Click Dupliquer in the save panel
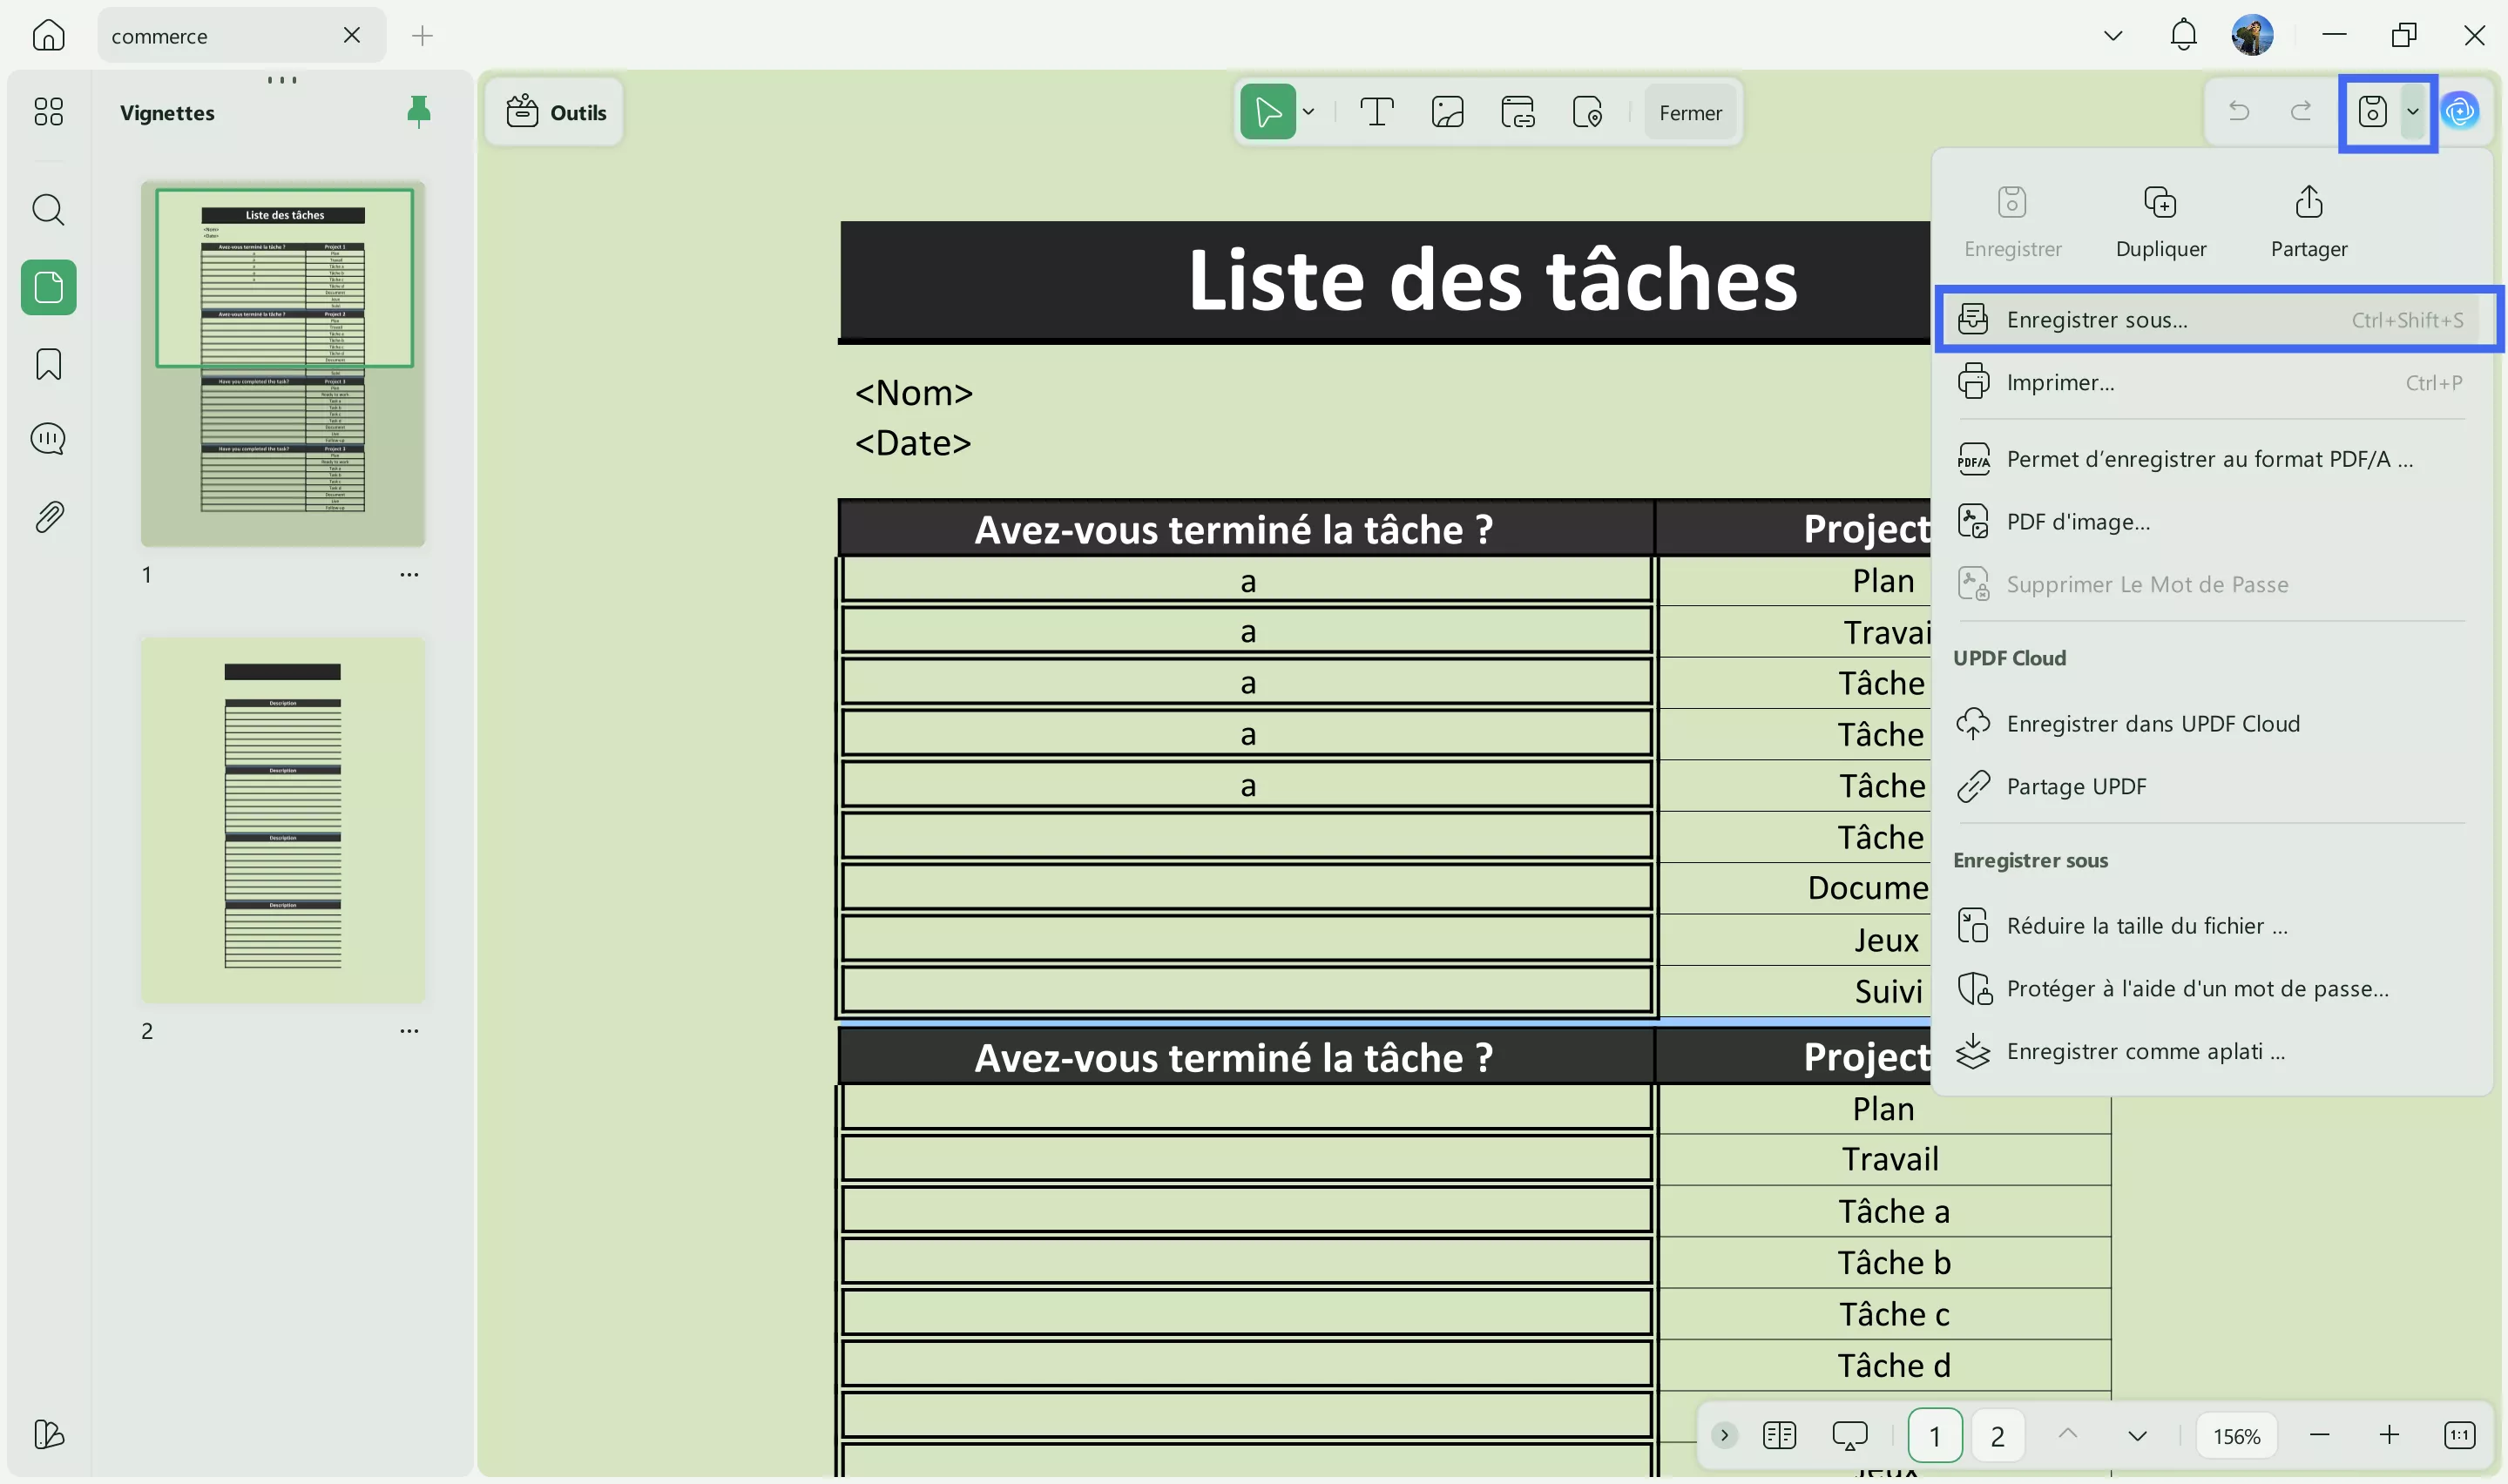This screenshot has height=1484, width=2508. (2160, 221)
